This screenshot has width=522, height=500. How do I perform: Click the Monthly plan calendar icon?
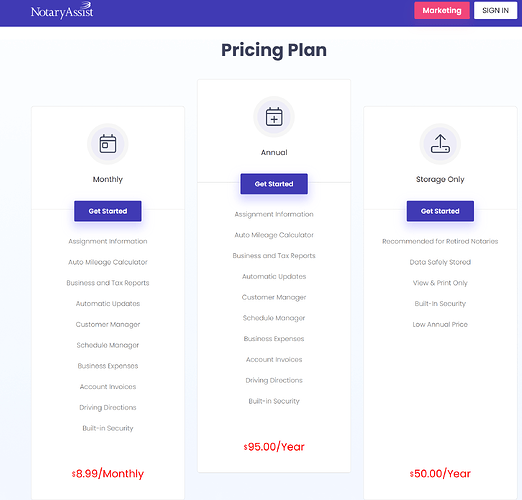[x=108, y=144]
